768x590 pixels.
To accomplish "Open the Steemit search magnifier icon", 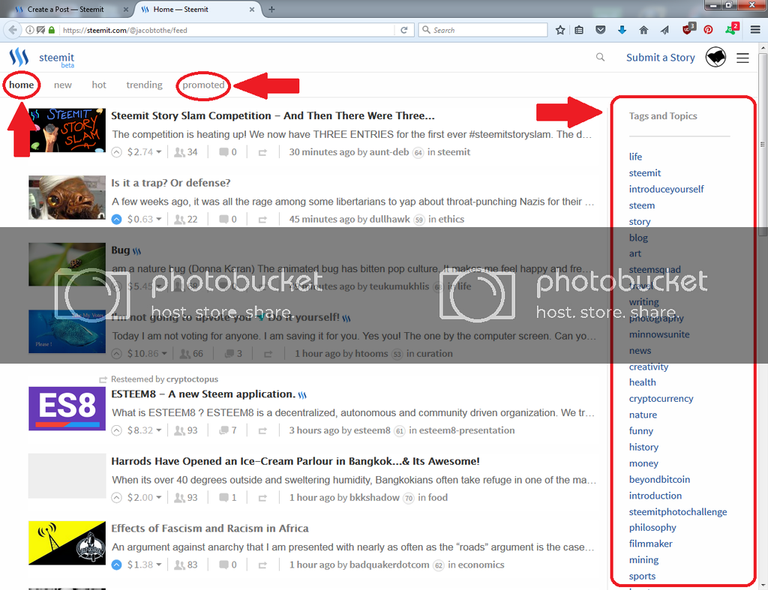I will (600, 57).
